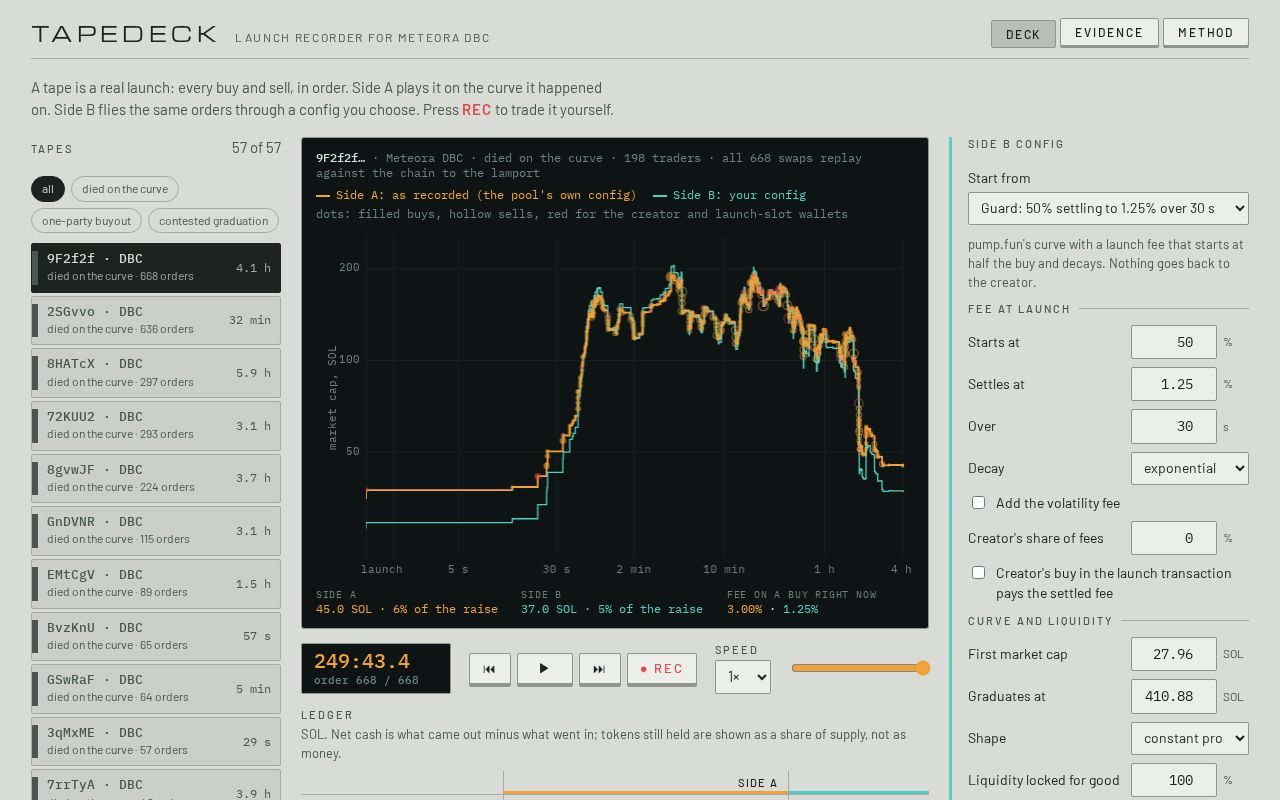Click the red REC word in the intro
Image resolution: width=1280 pixels, height=800 pixels.
pos(476,110)
